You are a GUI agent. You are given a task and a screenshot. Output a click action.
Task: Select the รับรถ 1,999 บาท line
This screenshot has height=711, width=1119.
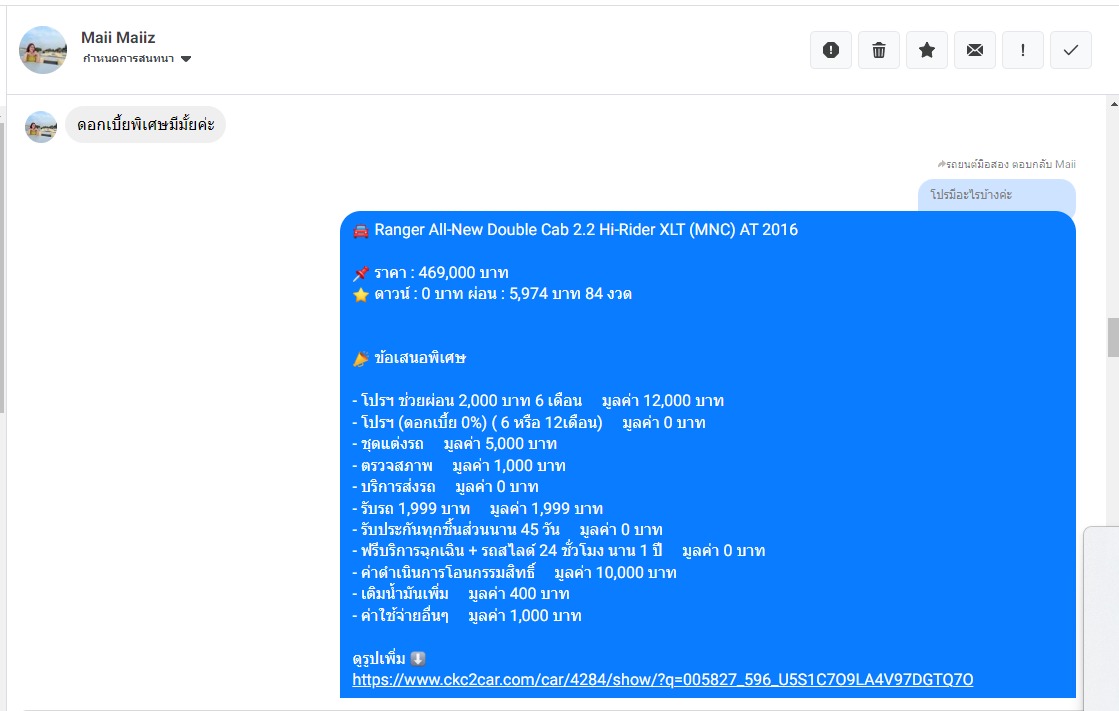(x=477, y=508)
